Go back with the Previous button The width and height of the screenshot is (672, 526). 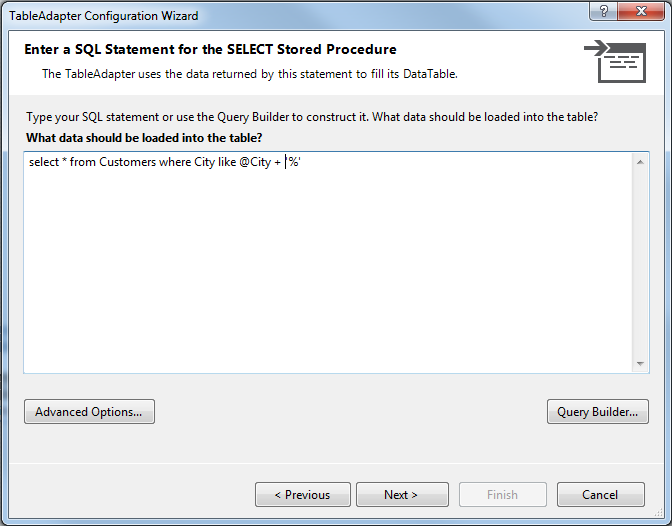[303, 495]
